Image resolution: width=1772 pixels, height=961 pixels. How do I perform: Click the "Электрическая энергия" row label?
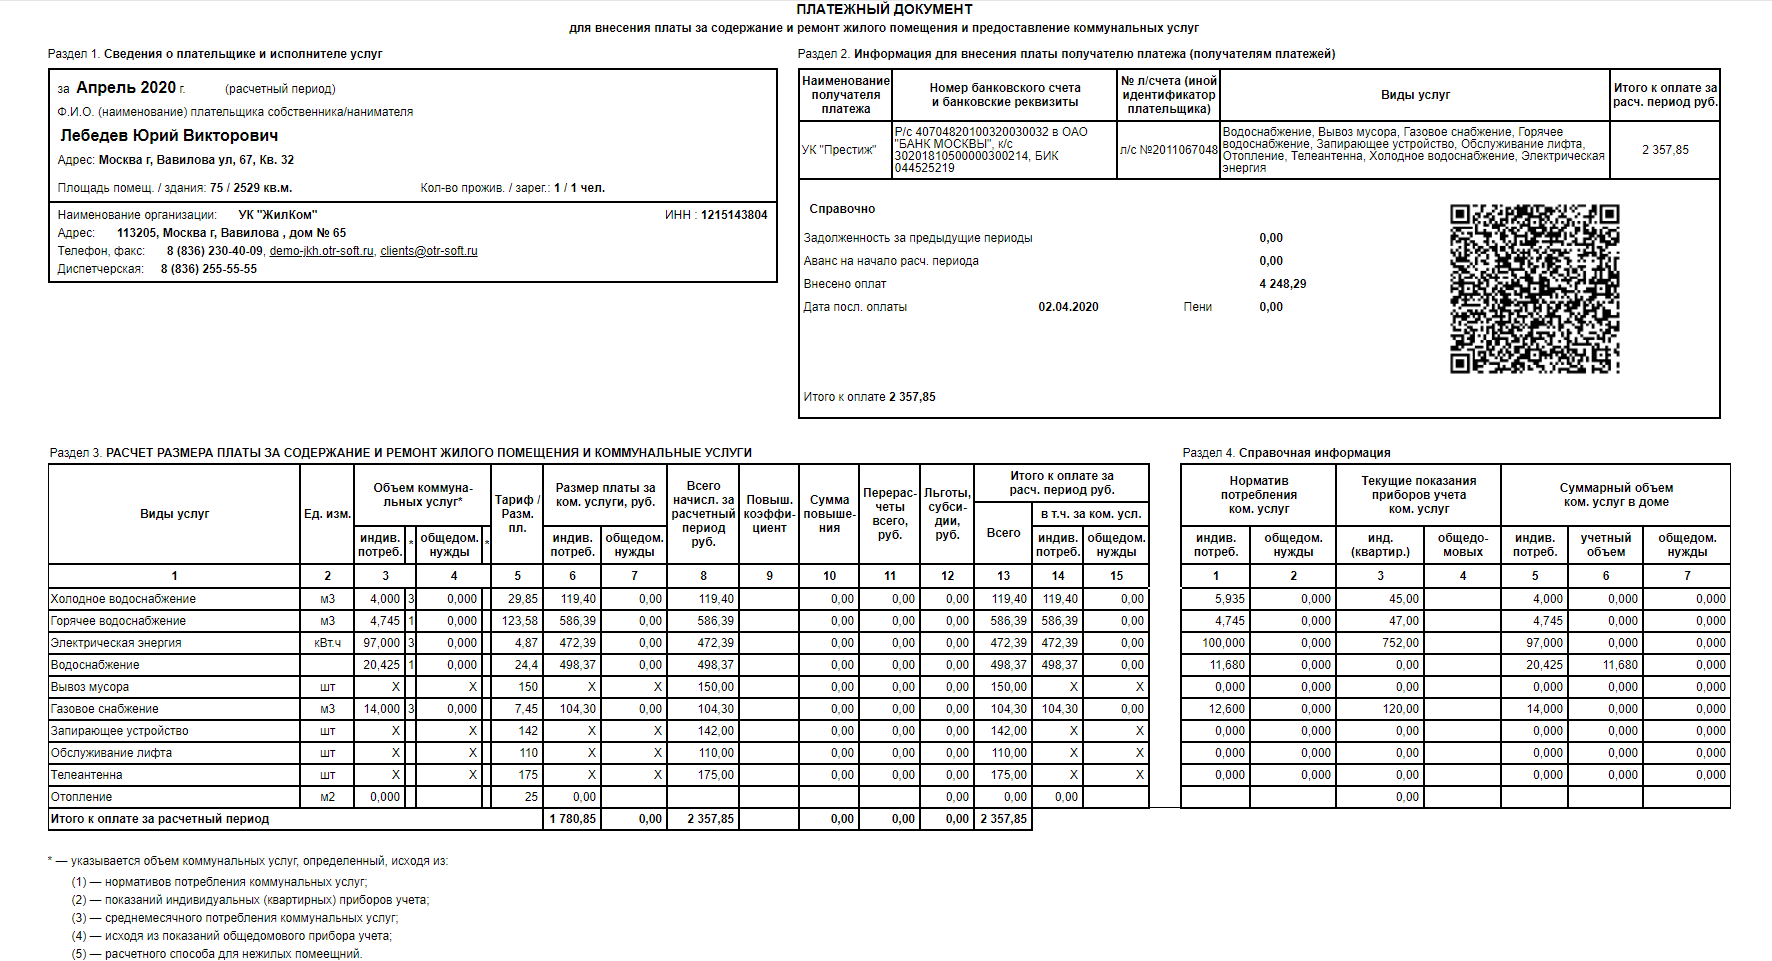116,643
